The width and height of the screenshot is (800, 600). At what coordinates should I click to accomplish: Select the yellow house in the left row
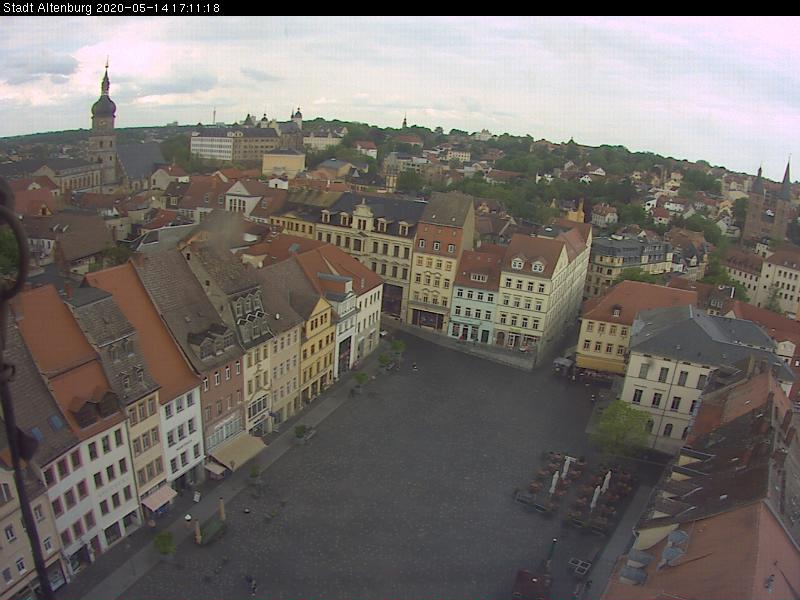(x=318, y=350)
